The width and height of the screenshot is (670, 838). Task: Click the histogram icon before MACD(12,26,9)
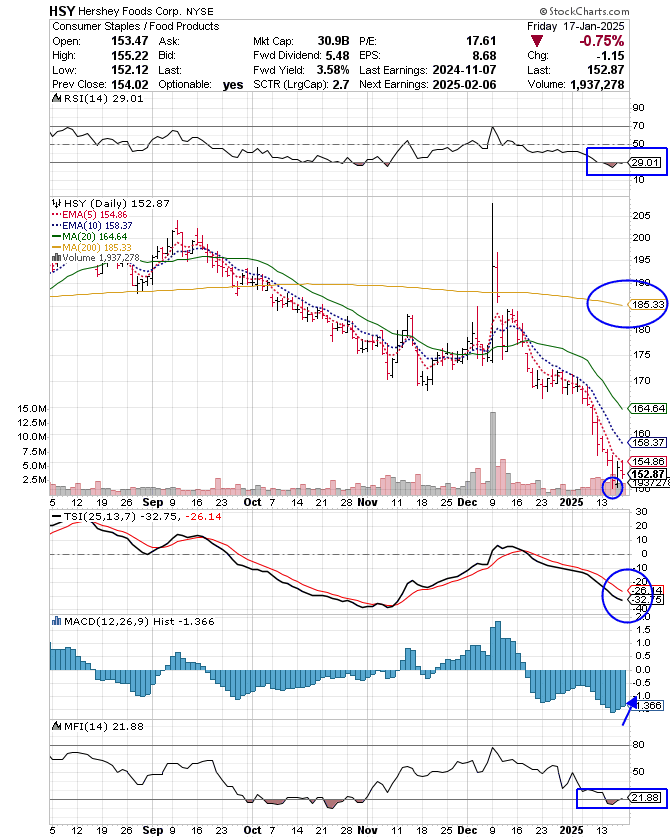click(57, 621)
